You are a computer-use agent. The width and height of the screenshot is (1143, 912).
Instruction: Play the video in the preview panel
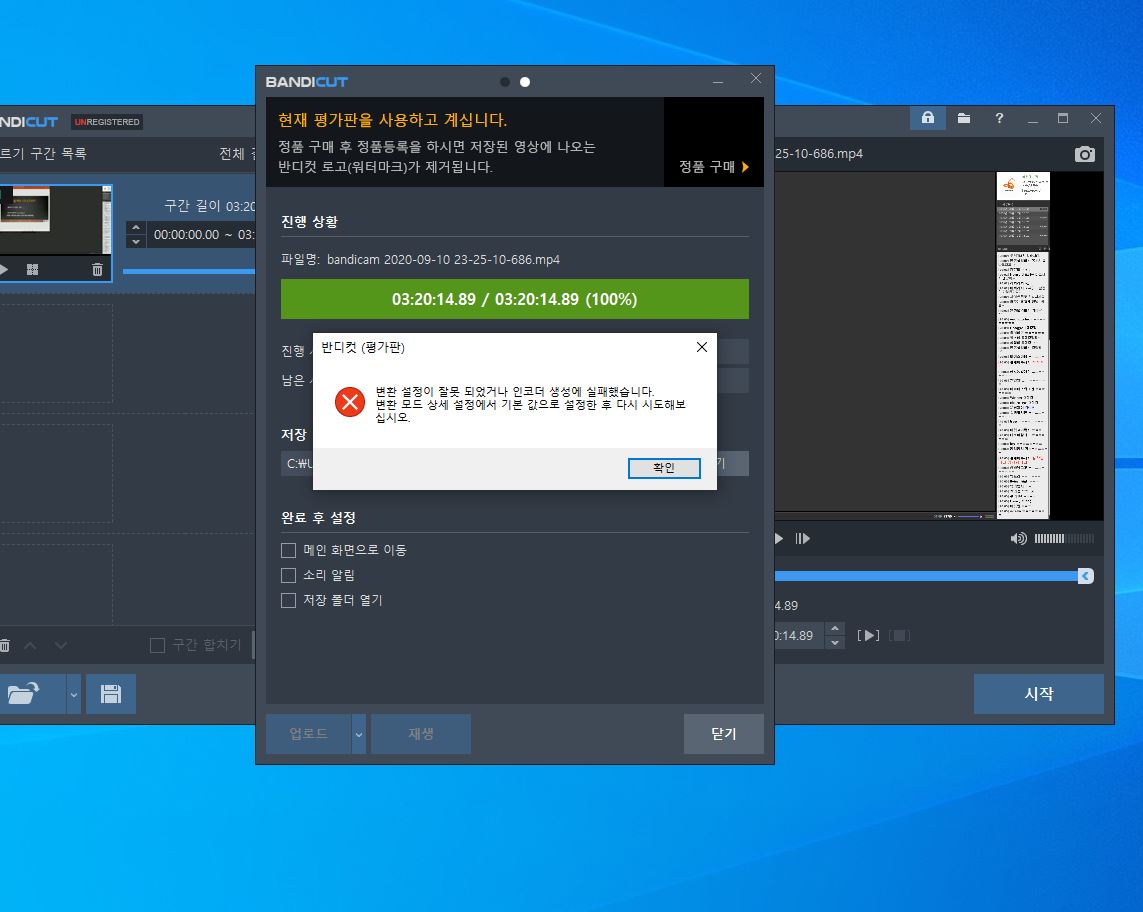click(x=779, y=539)
